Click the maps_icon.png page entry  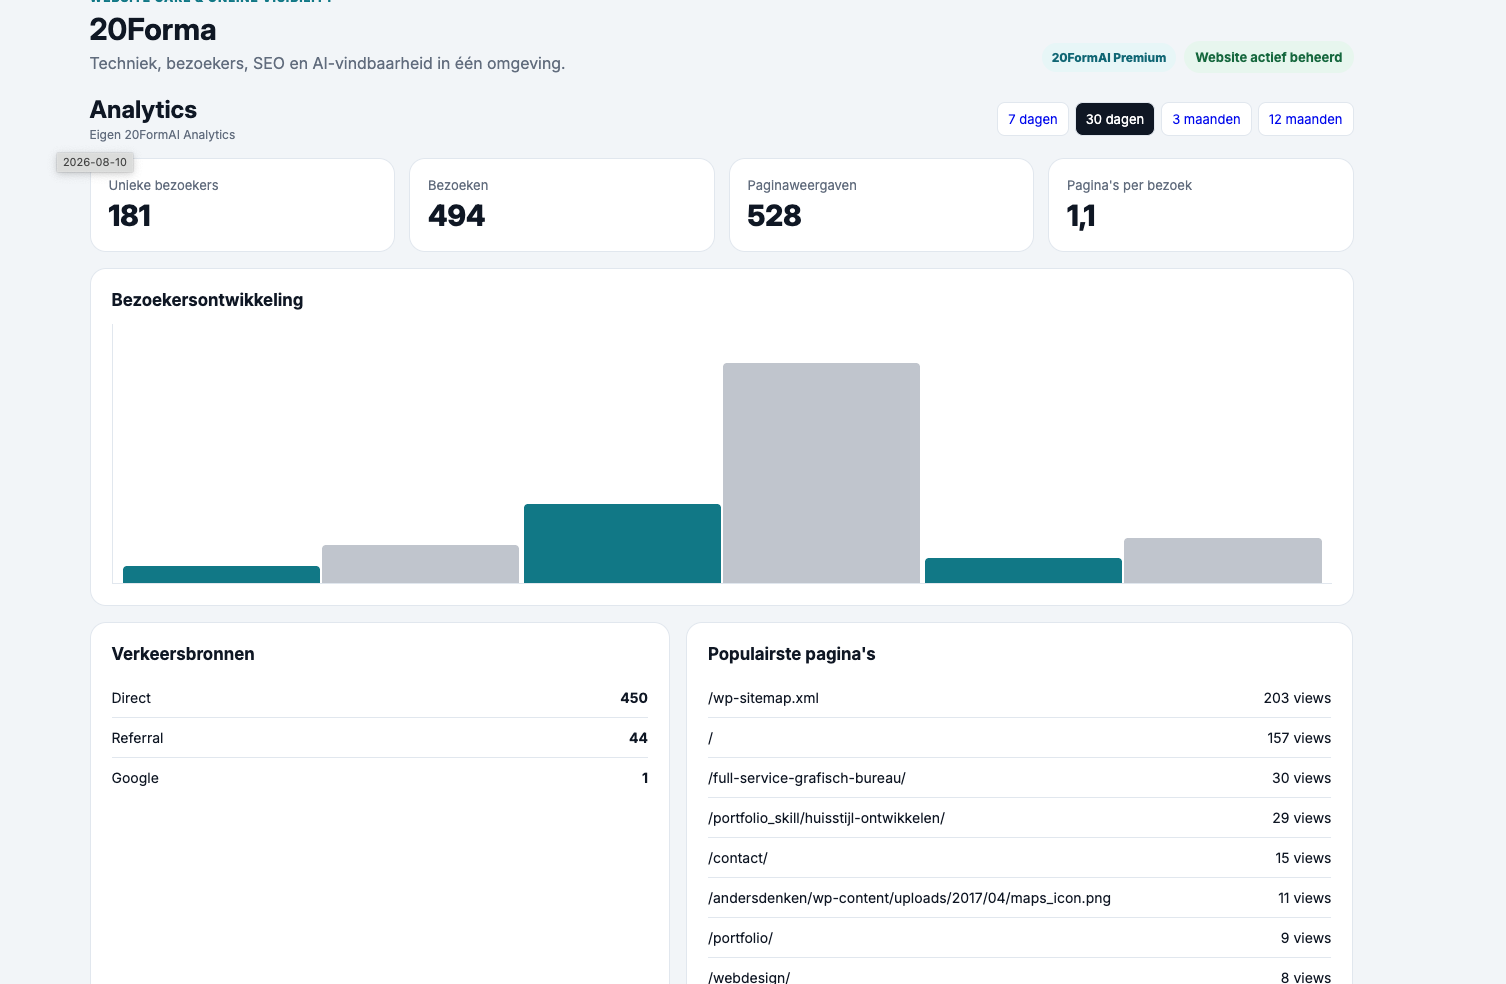(1019, 898)
